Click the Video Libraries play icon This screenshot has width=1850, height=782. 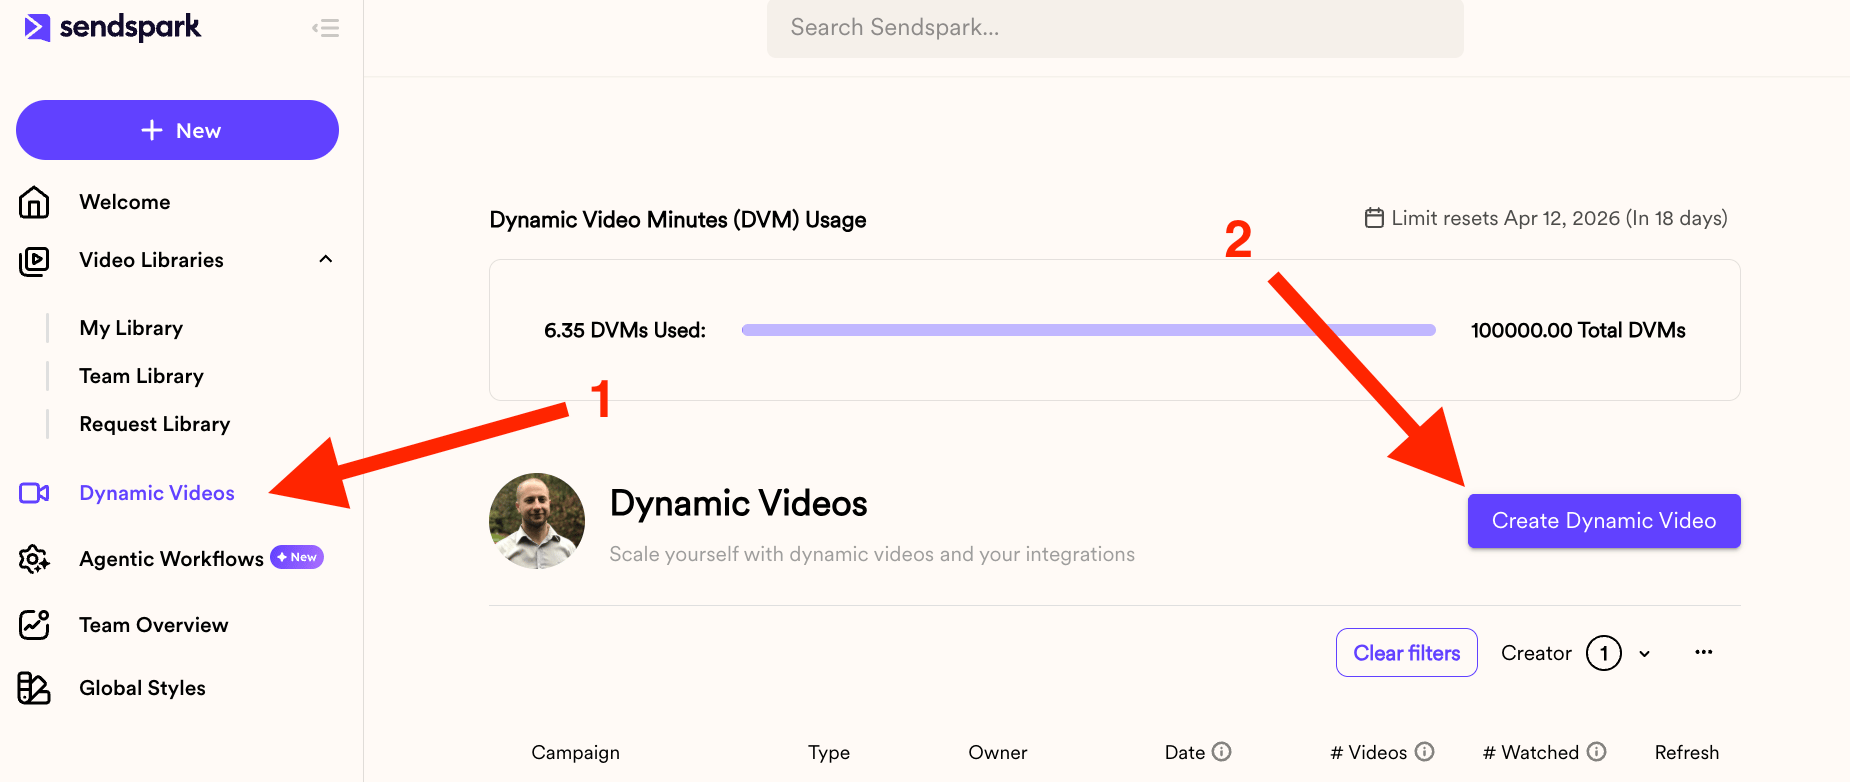pos(34,261)
